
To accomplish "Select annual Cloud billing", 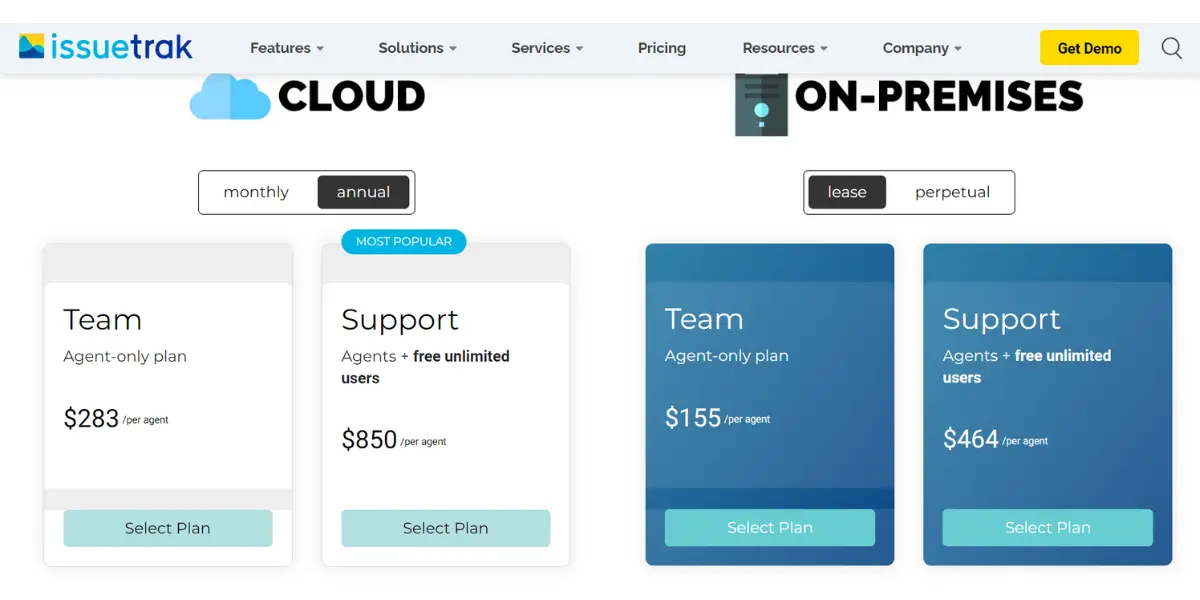I will pos(363,192).
